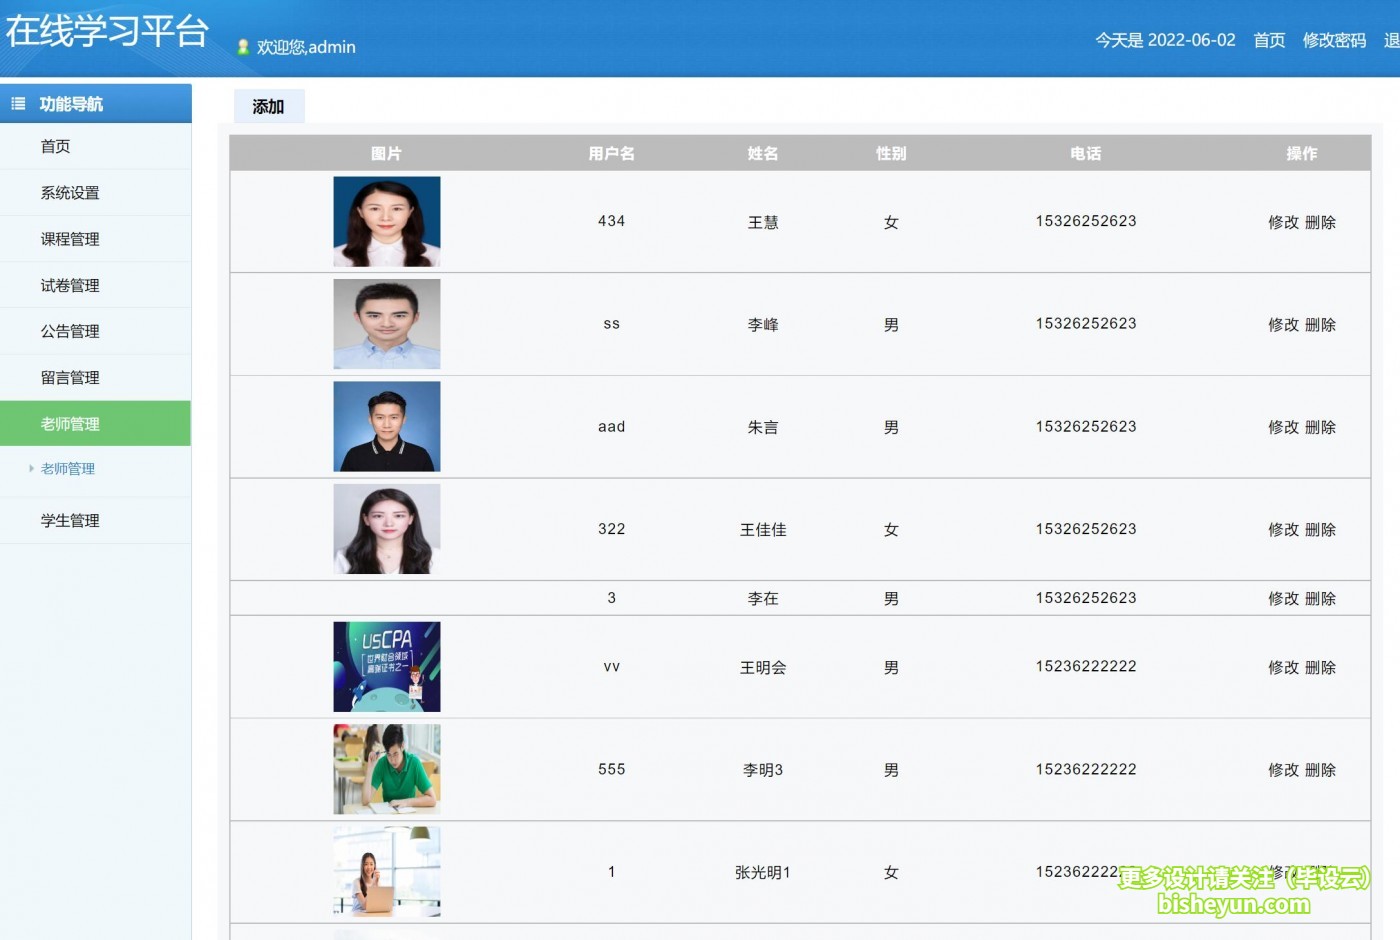The image size is (1400, 940).
Task: Click 修改 in 朱言 row
Action: click(1283, 427)
